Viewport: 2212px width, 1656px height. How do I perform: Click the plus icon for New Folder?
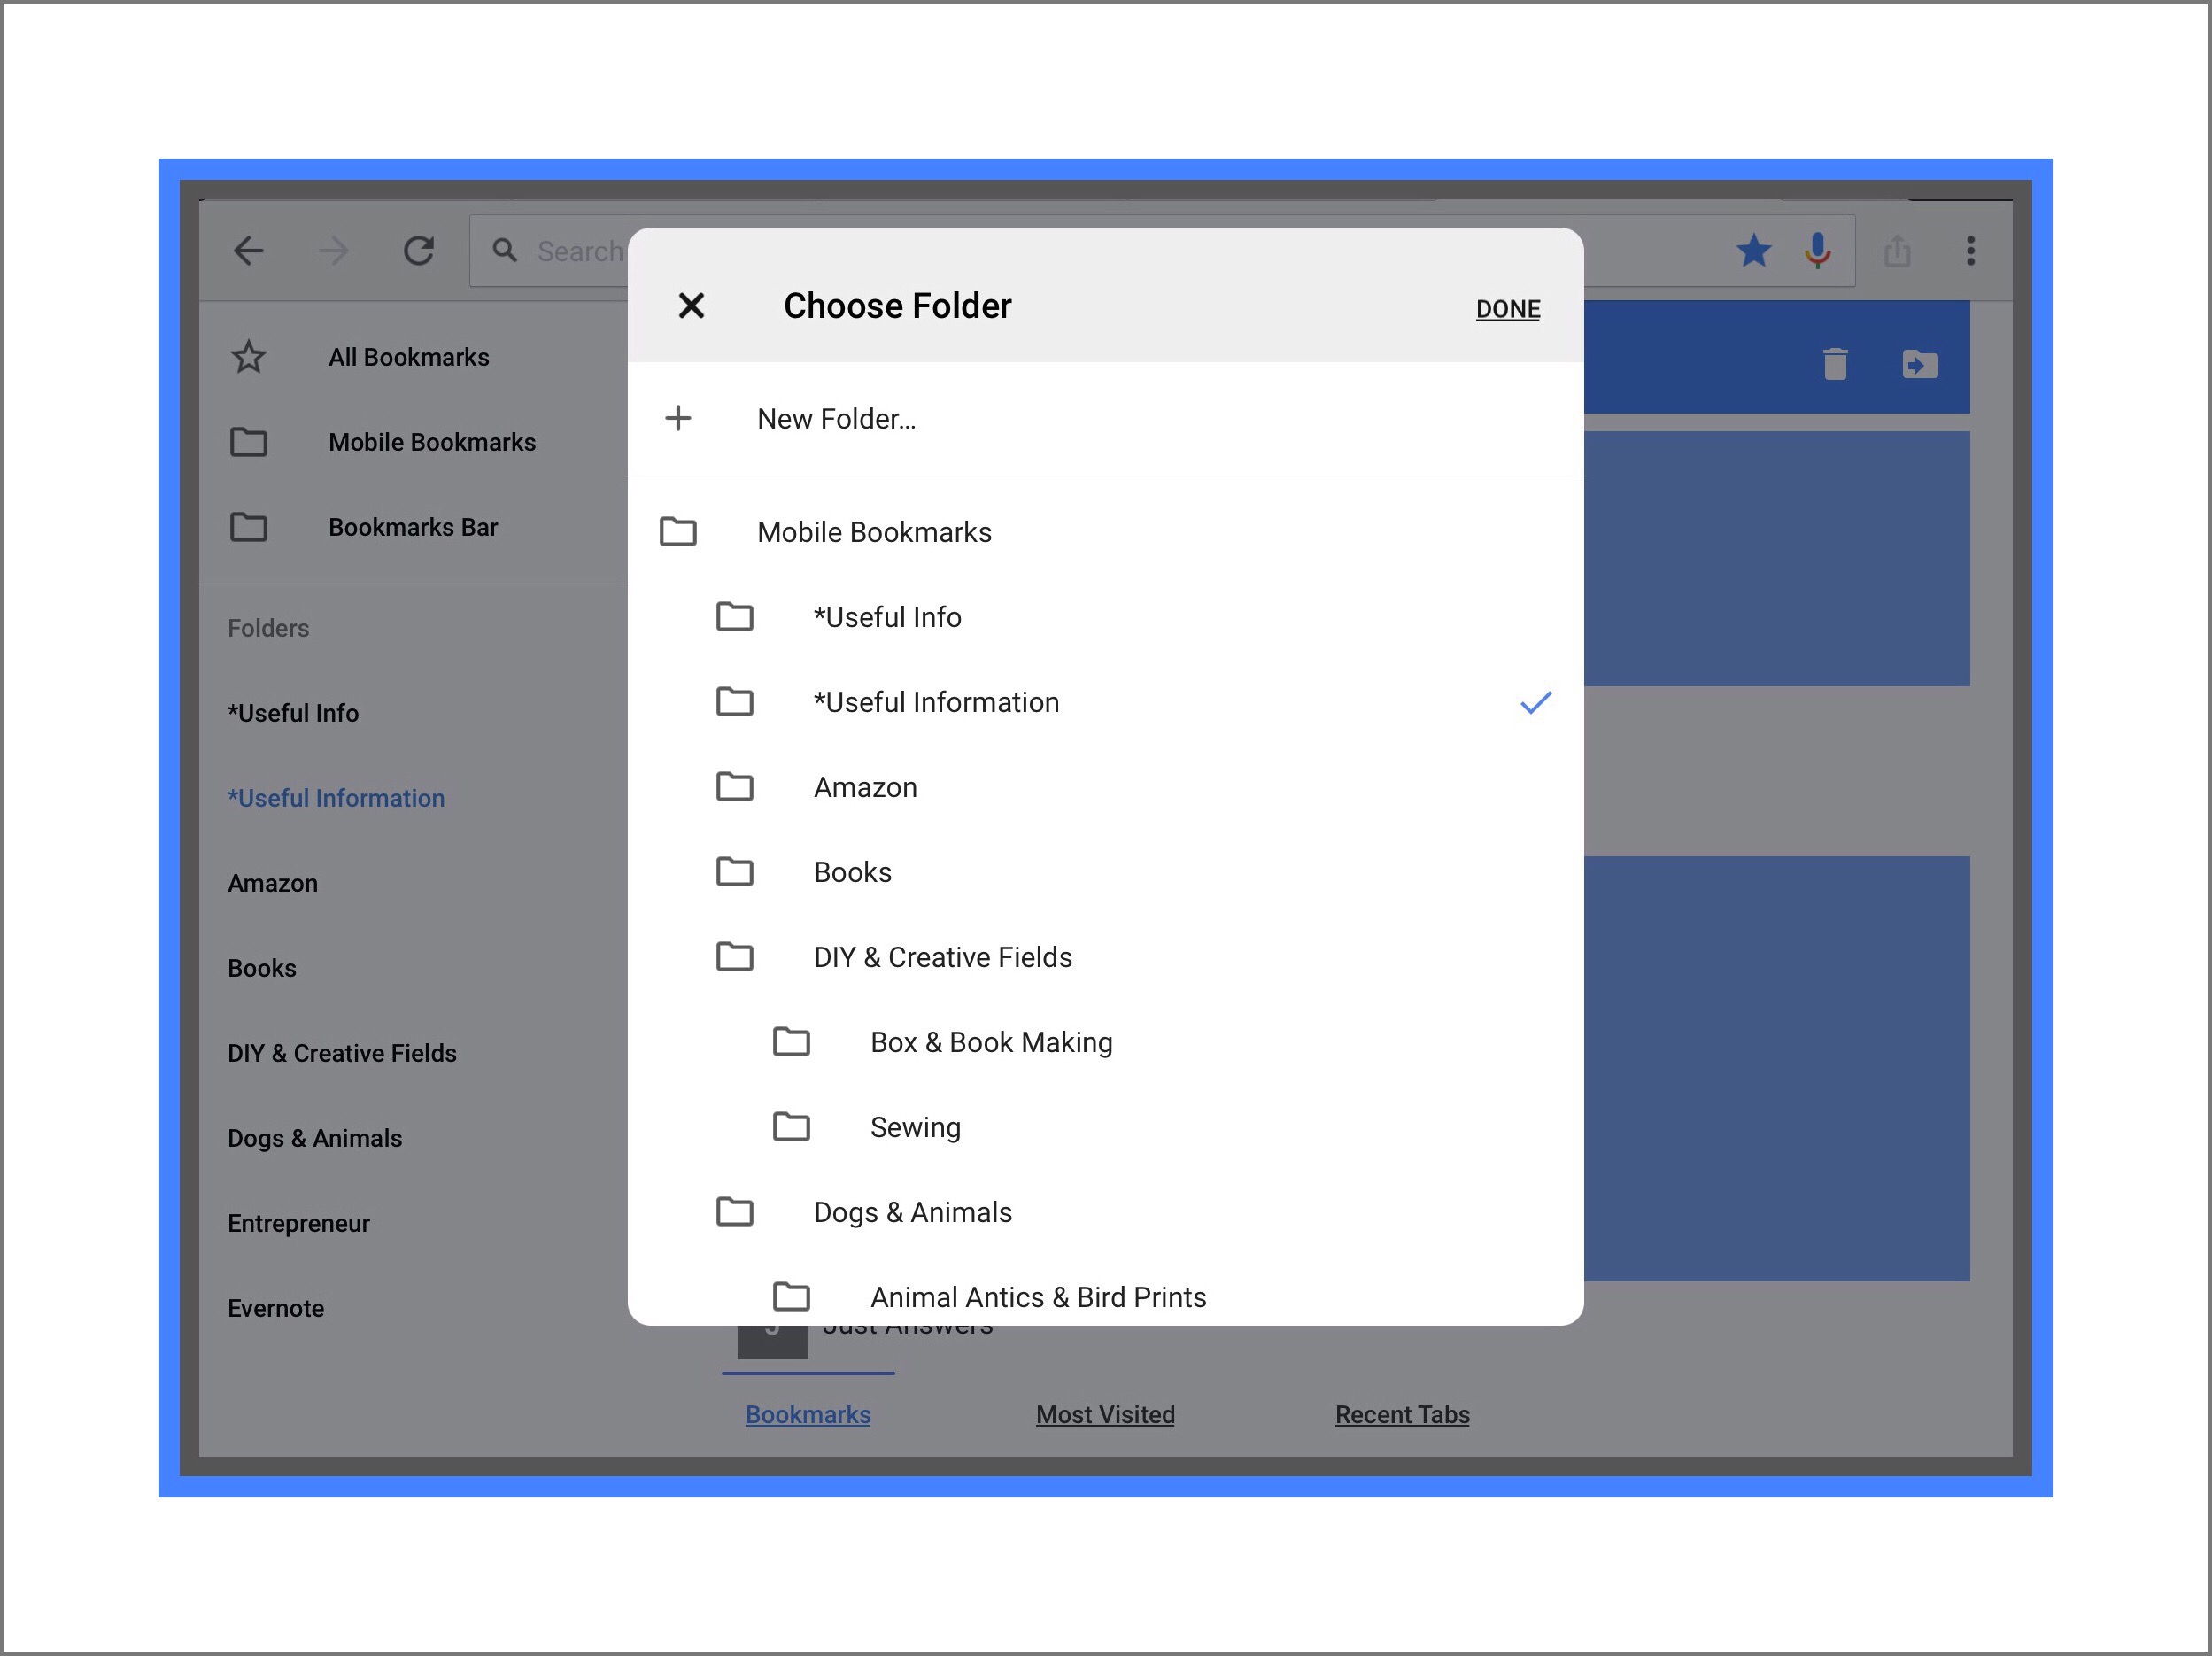tap(678, 418)
